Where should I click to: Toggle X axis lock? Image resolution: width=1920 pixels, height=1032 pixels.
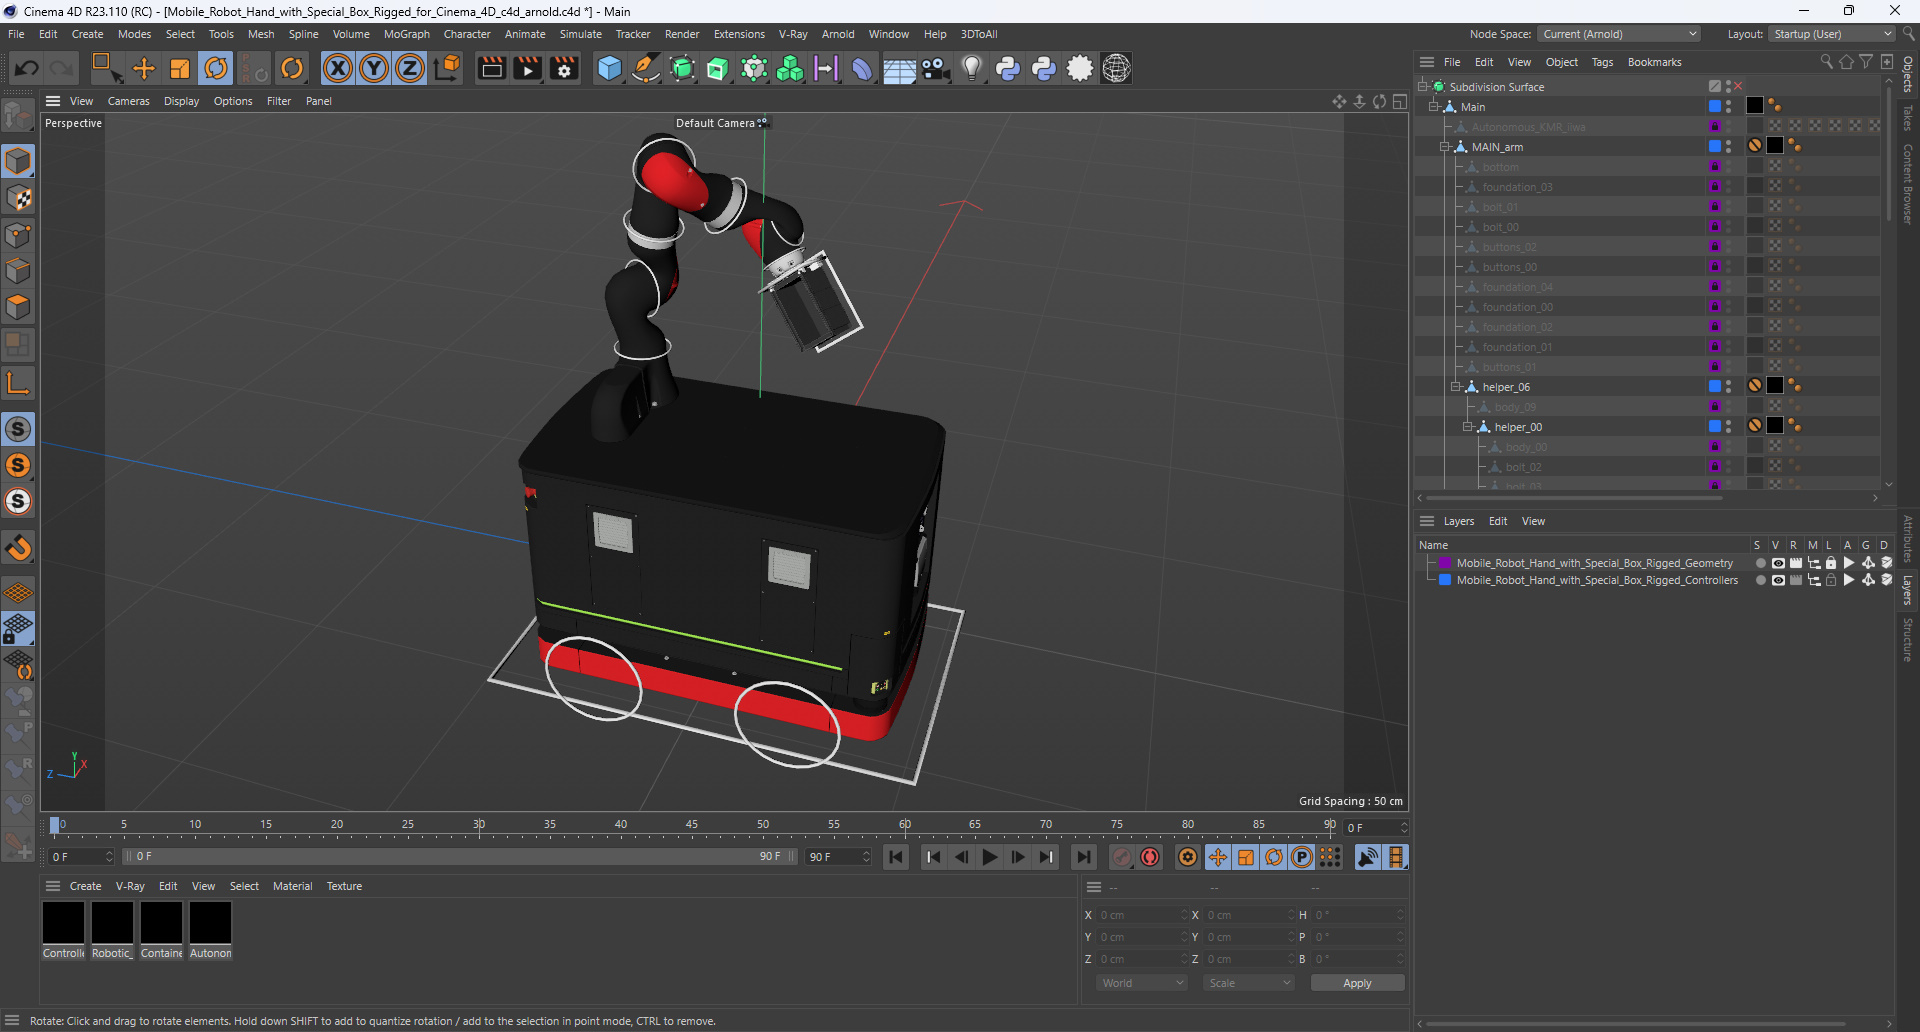[x=338, y=68]
